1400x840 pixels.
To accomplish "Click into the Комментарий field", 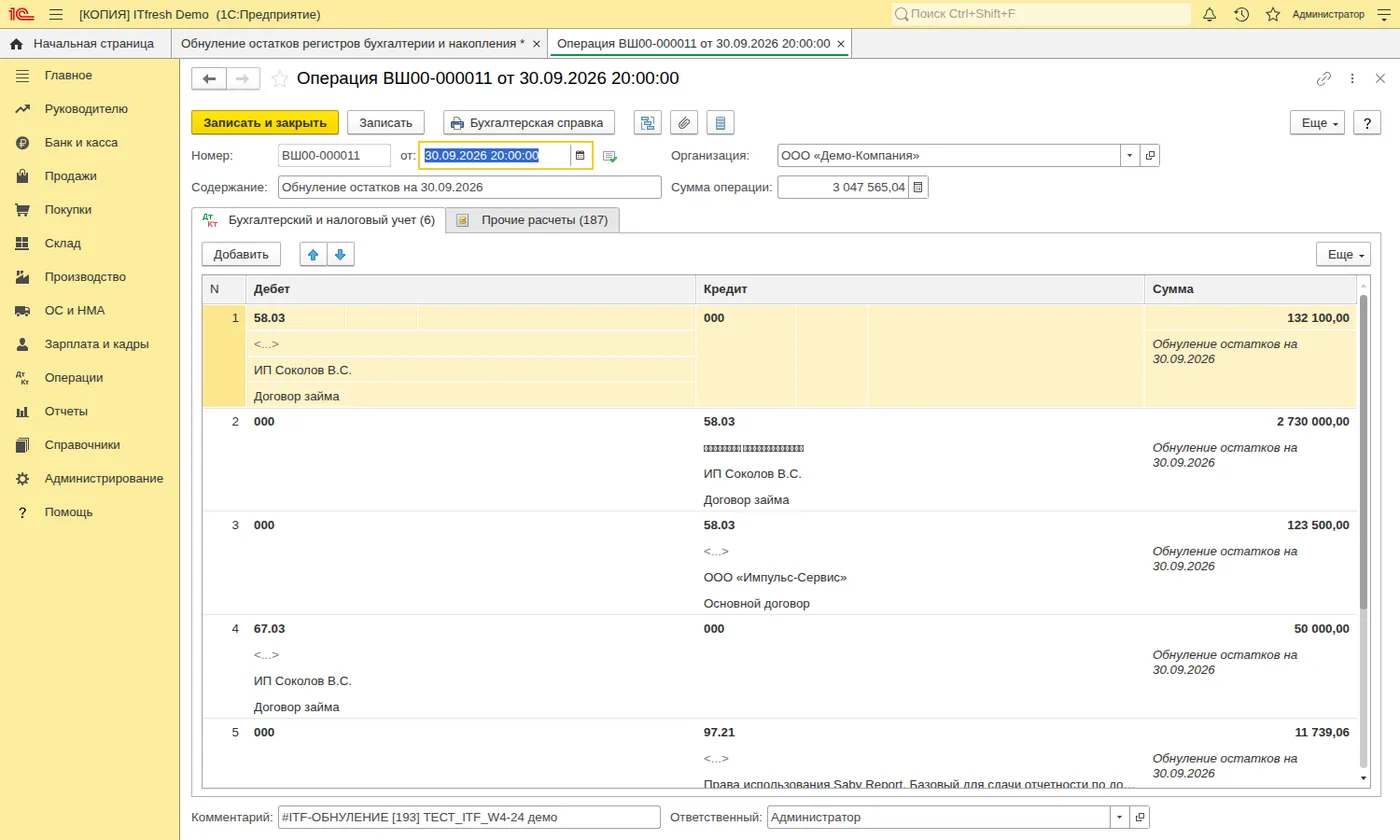I will [470, 817].
